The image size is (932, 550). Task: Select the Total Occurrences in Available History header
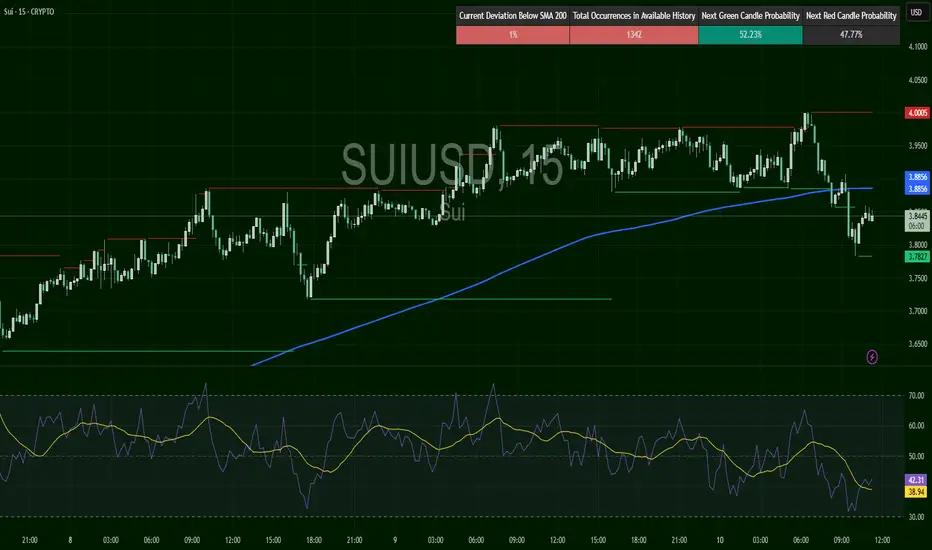tap(634, 16)
